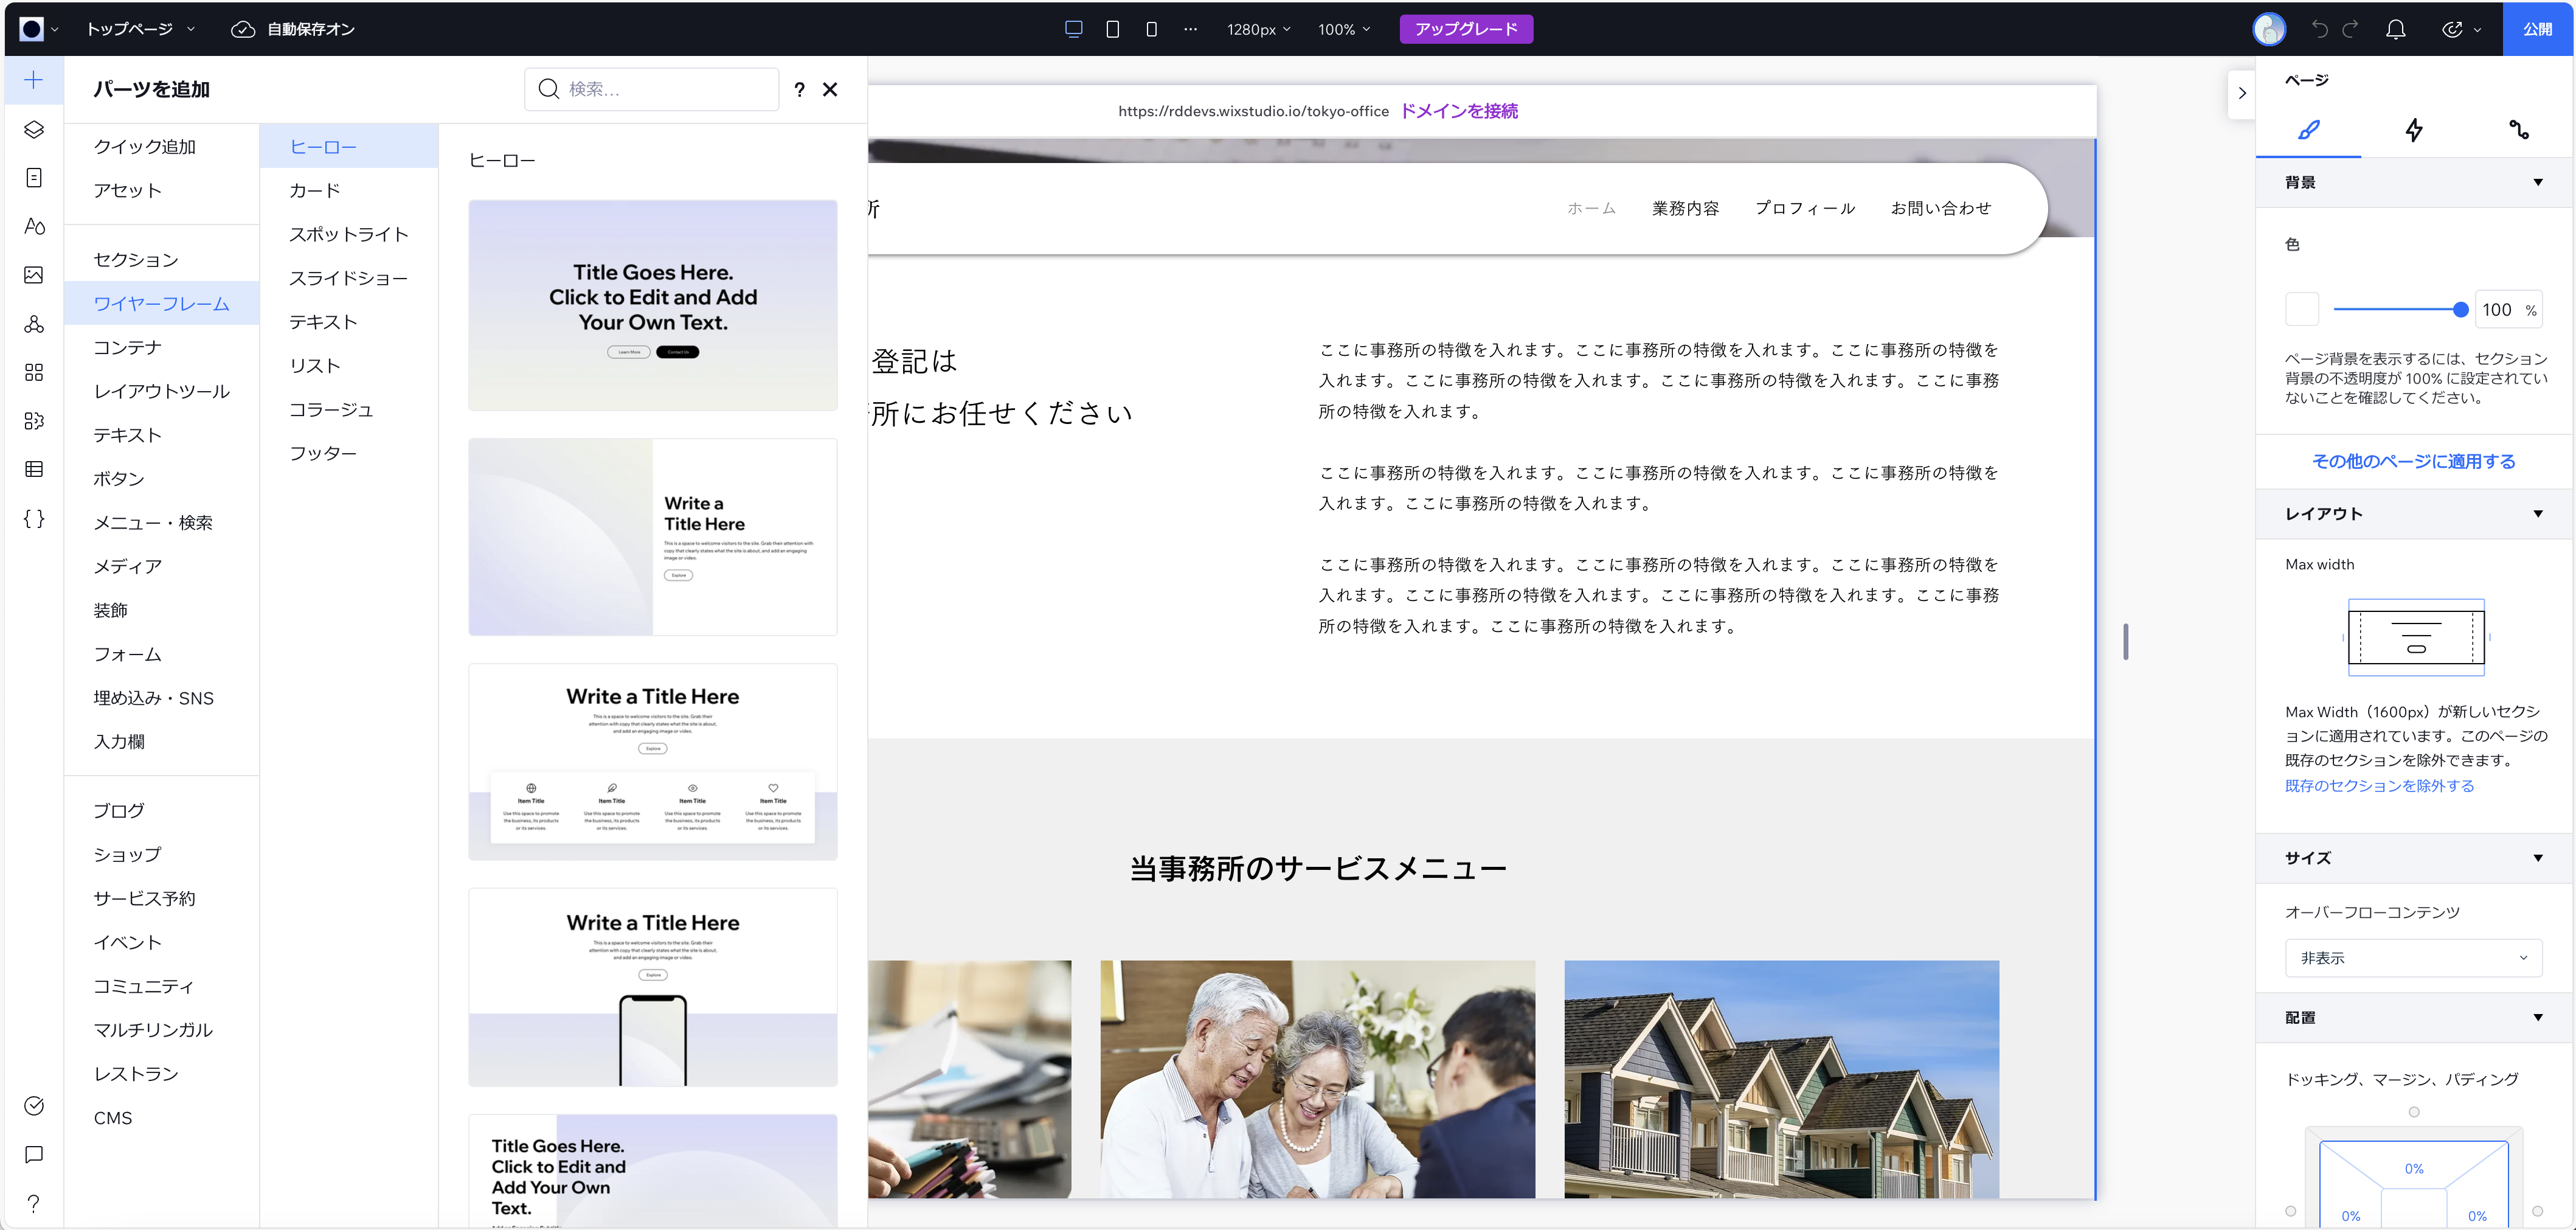Select the Interactions lightning tab
The image size is (2576, 1230).
[2413, 129]
